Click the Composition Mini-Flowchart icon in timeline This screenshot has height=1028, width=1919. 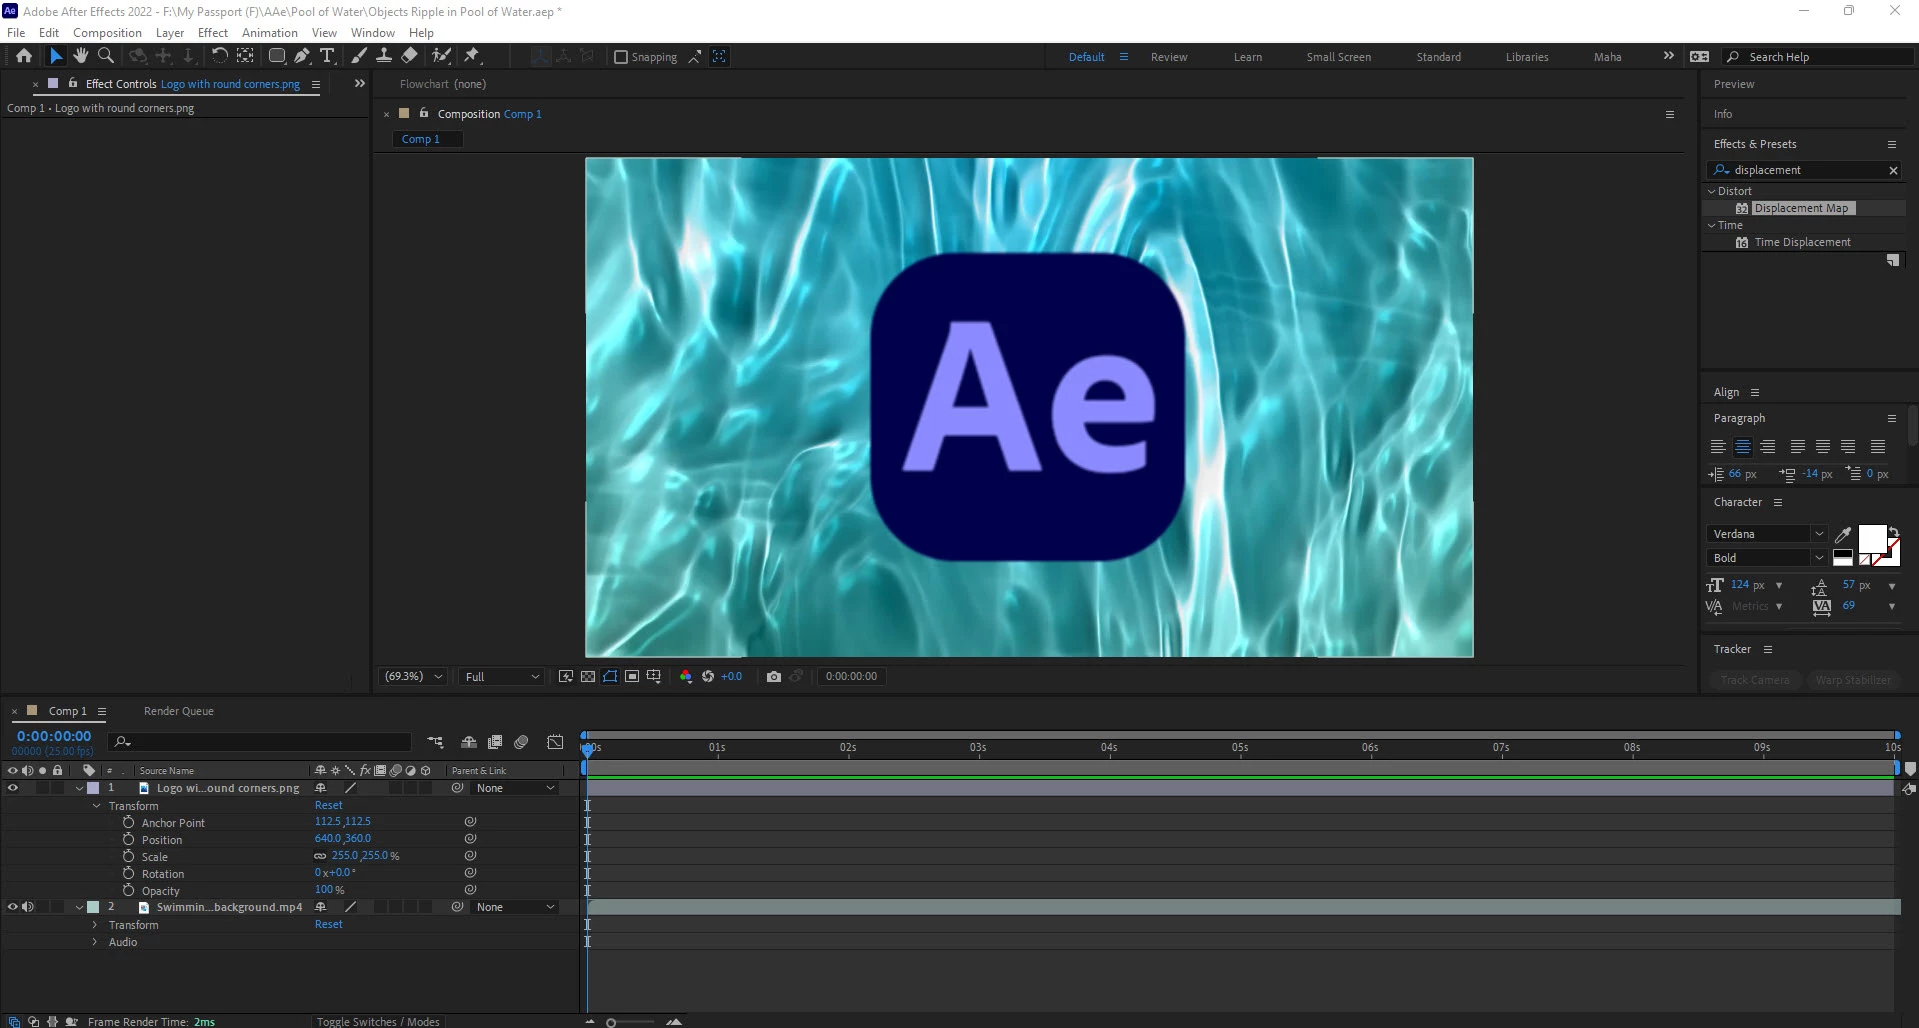coord(435,742)
